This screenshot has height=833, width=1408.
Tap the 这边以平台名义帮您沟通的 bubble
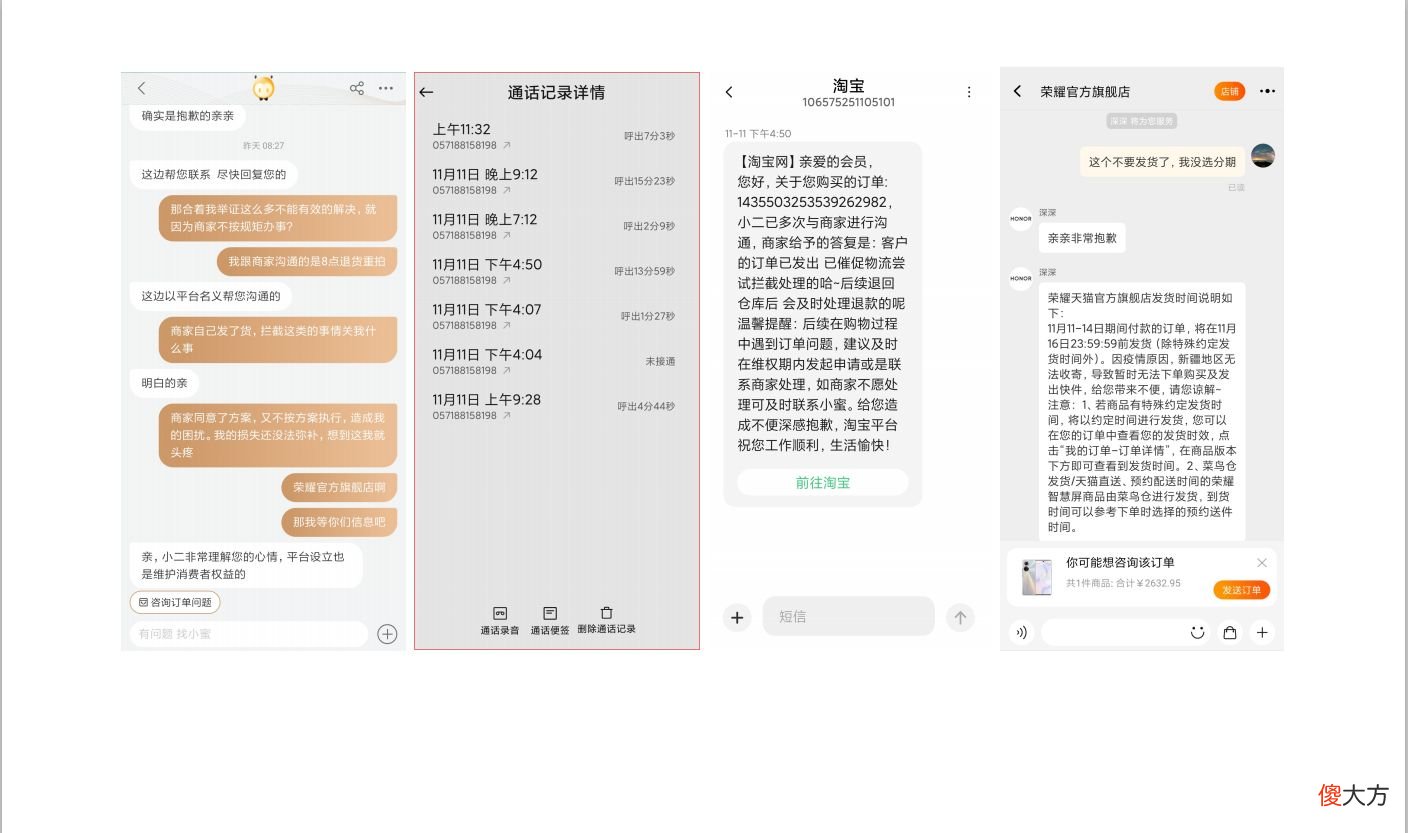pyautogui.click(x=211, y=296)
